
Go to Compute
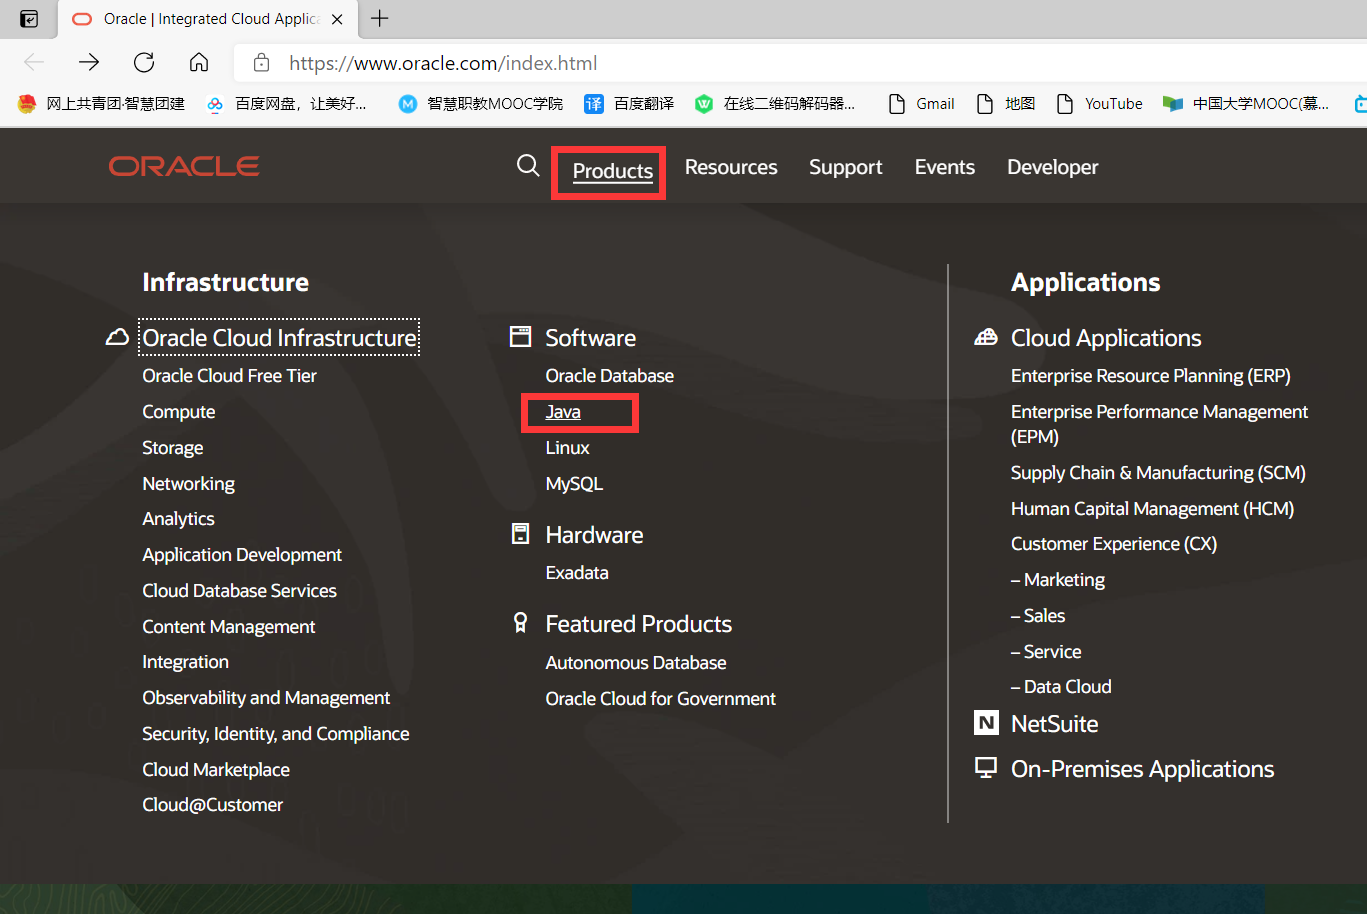point(178,412)
